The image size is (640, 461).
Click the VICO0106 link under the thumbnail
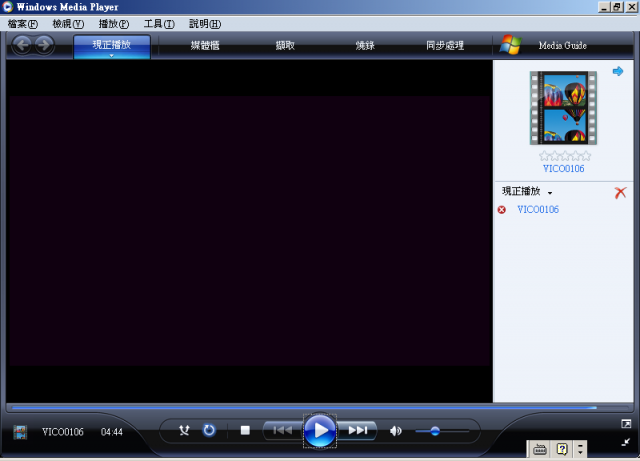(564, 169)
